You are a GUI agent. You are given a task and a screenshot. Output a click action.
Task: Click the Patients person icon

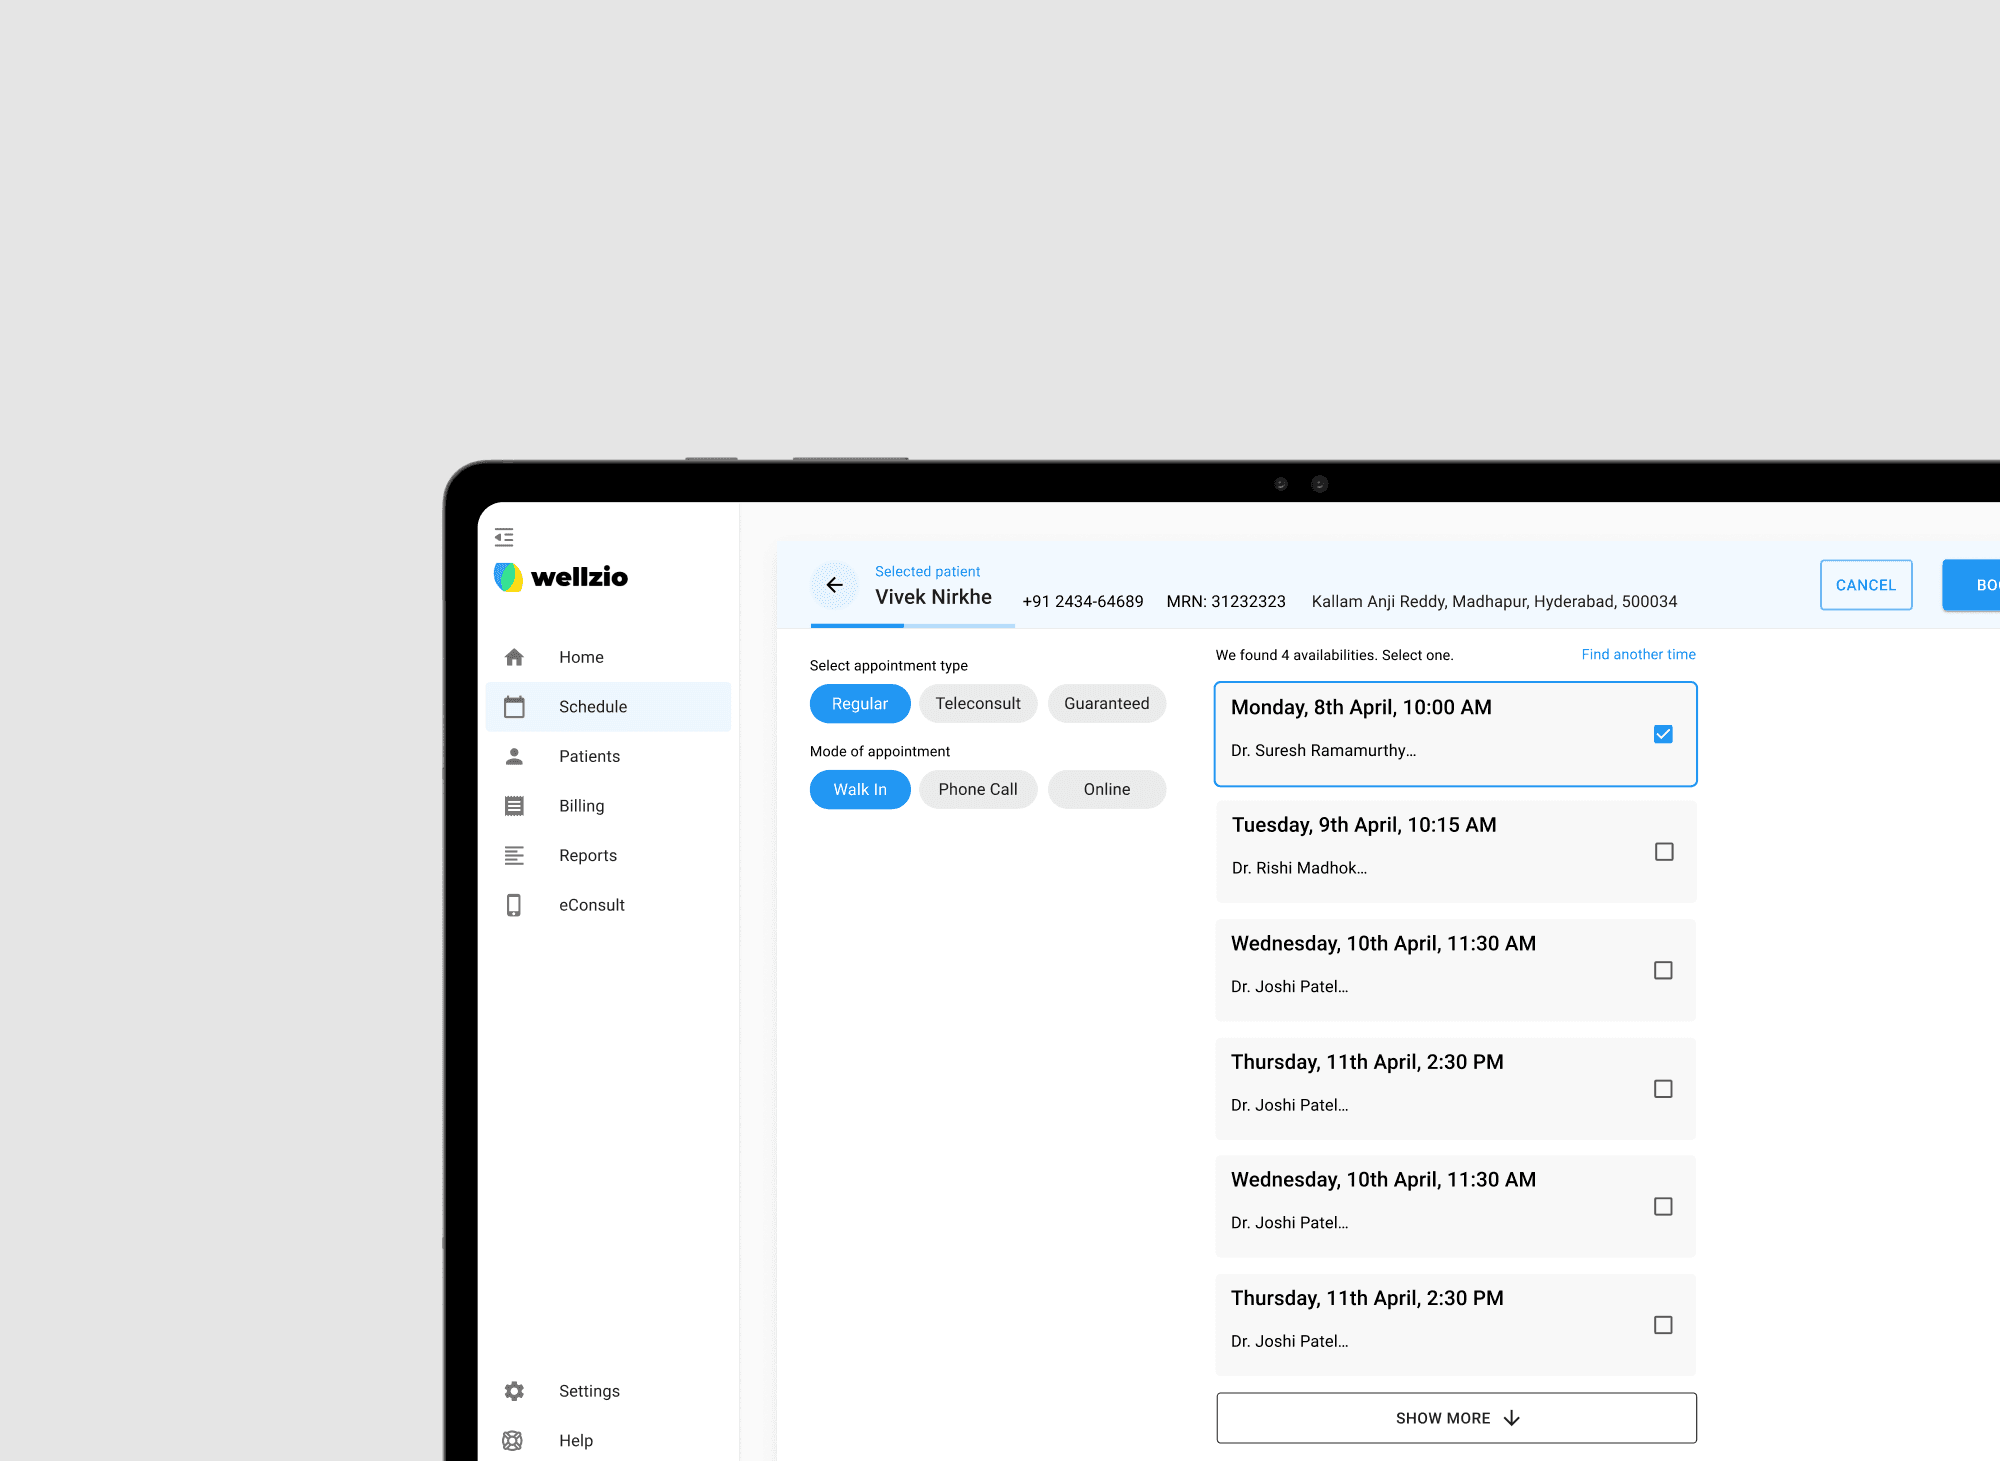(514, 756)
